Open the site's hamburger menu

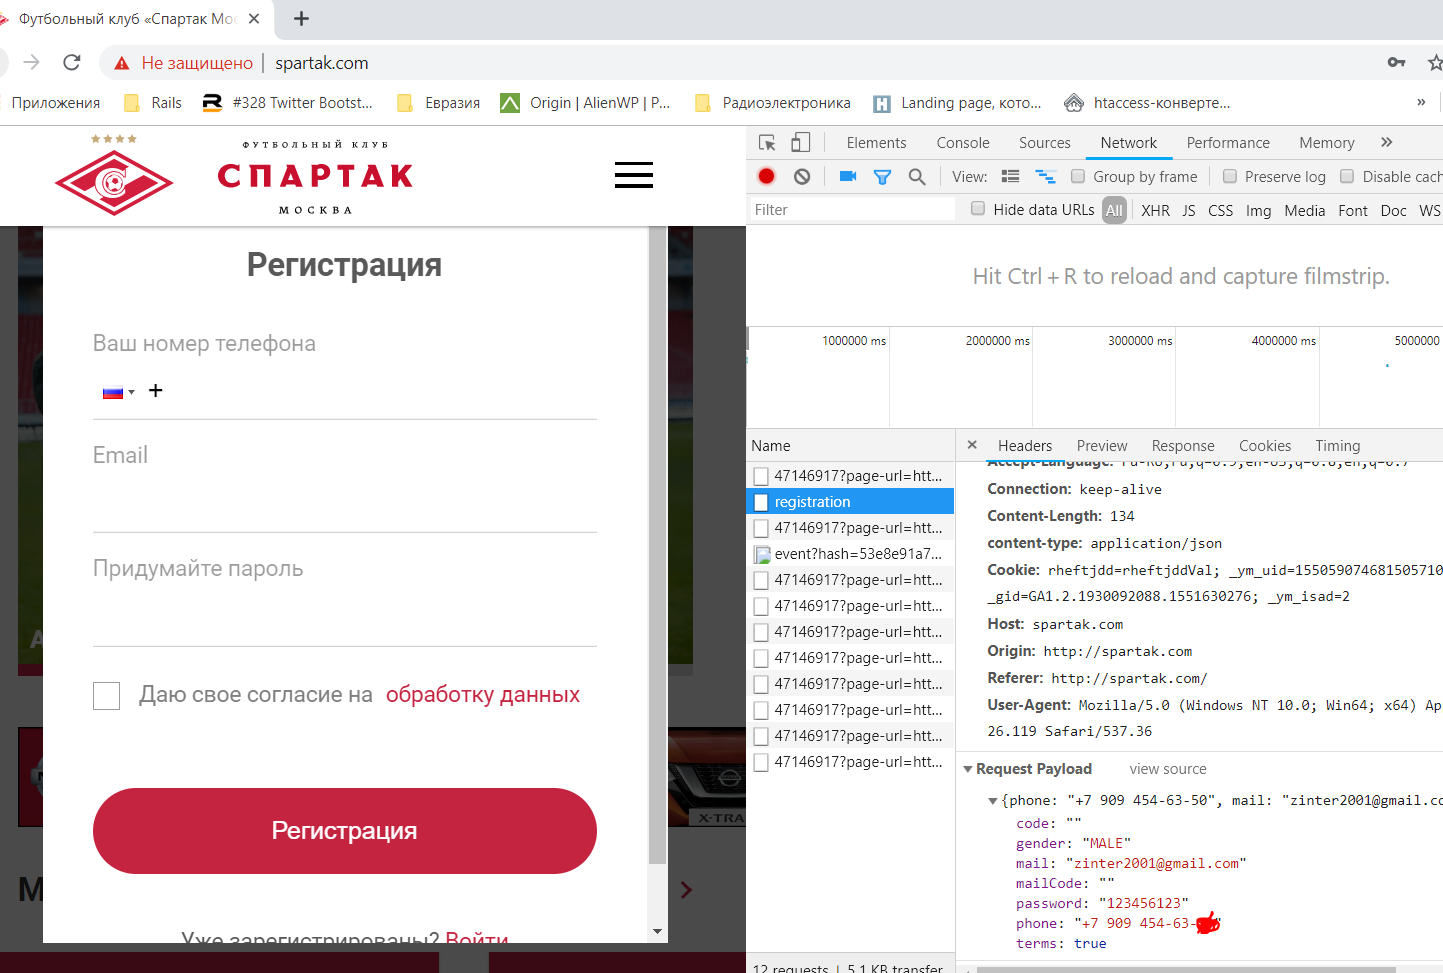pos(633,176)
